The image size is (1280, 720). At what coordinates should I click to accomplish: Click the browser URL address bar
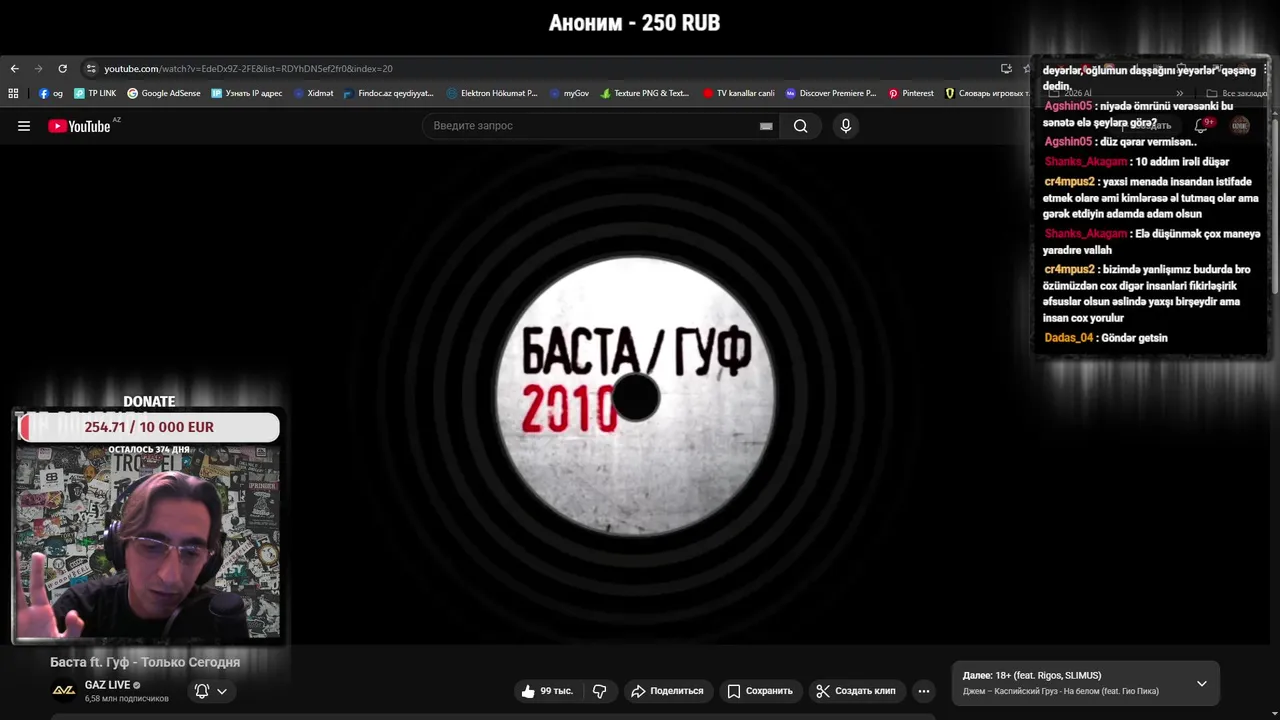pyautogui.click(x=540, y=69)
